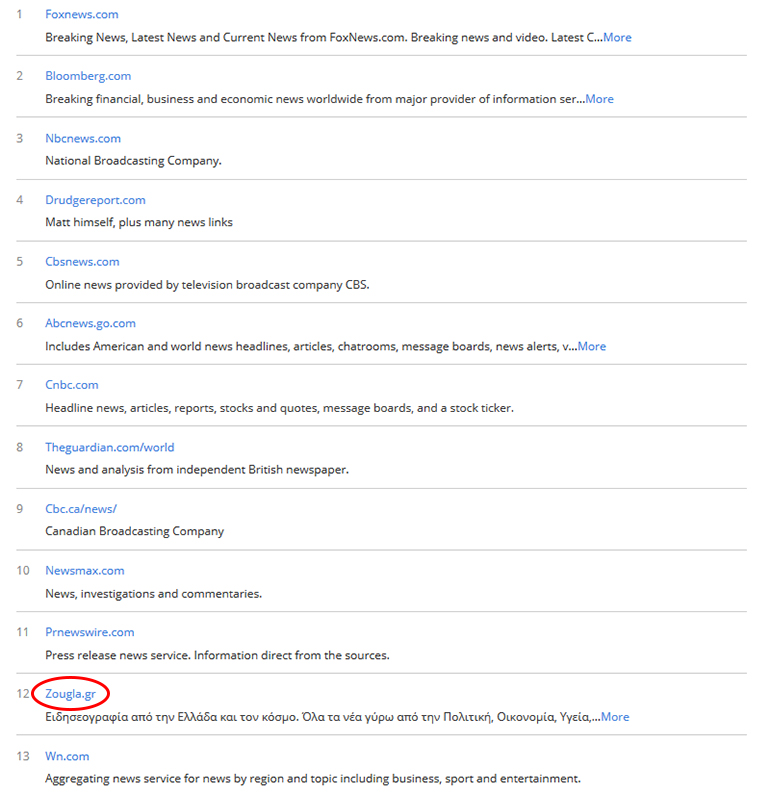This screenshot has height=794, width=770.
Task: Open Drudgereport.com from the list
Action: [x=95, y=200]
